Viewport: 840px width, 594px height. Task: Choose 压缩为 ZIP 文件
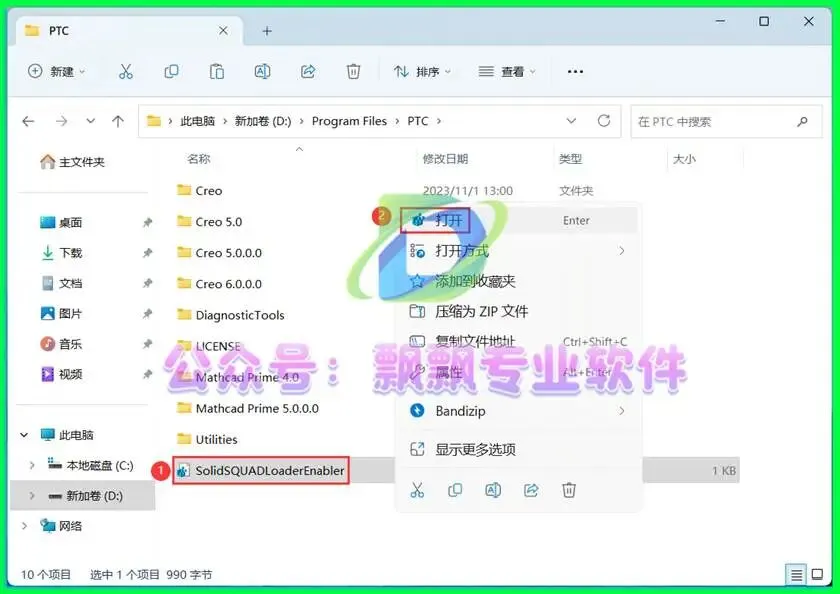519,311
